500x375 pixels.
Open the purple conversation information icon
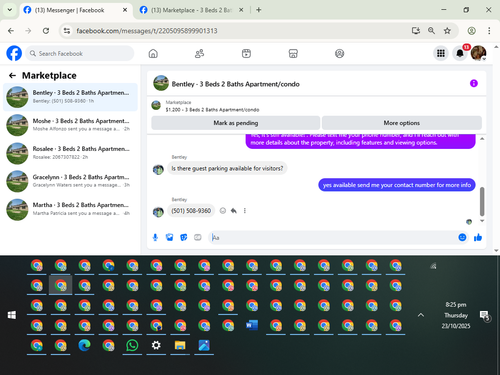[x=474, y=83]
